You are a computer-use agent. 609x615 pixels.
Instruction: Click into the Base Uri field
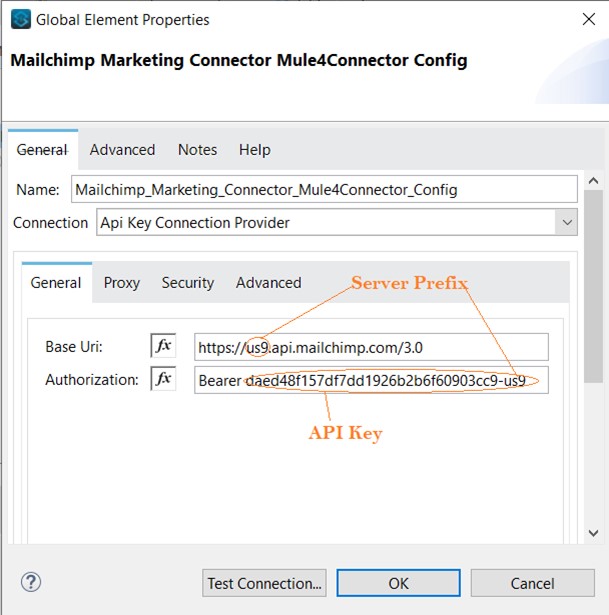point(371,347)
